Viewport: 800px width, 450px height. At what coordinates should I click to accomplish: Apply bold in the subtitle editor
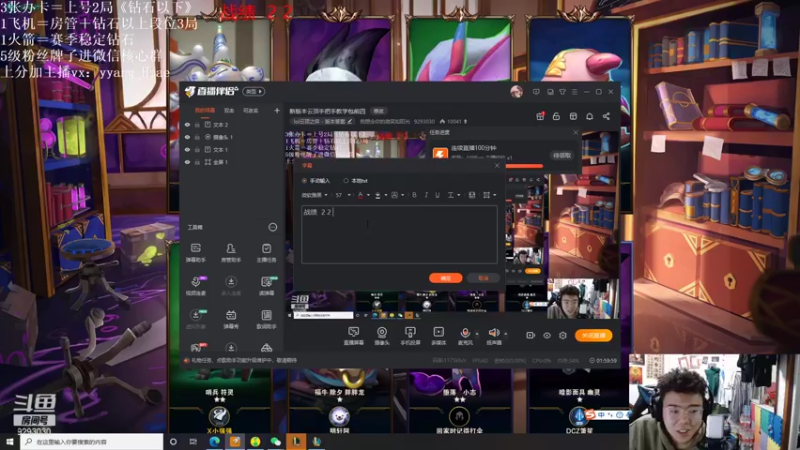[x=414, y=195]
